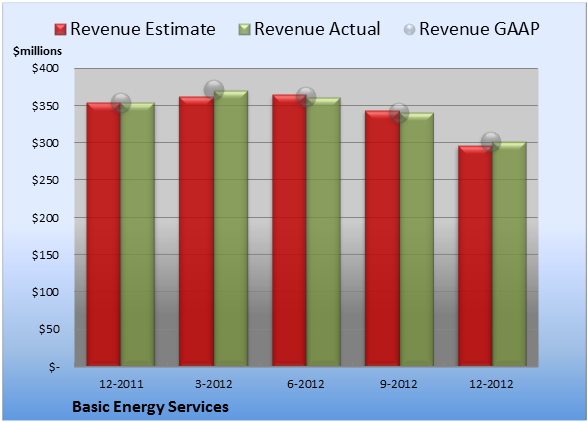
Task: Click the GAAP marker above 3-2012
Action: pyautogui.click(x=214, y=90)
